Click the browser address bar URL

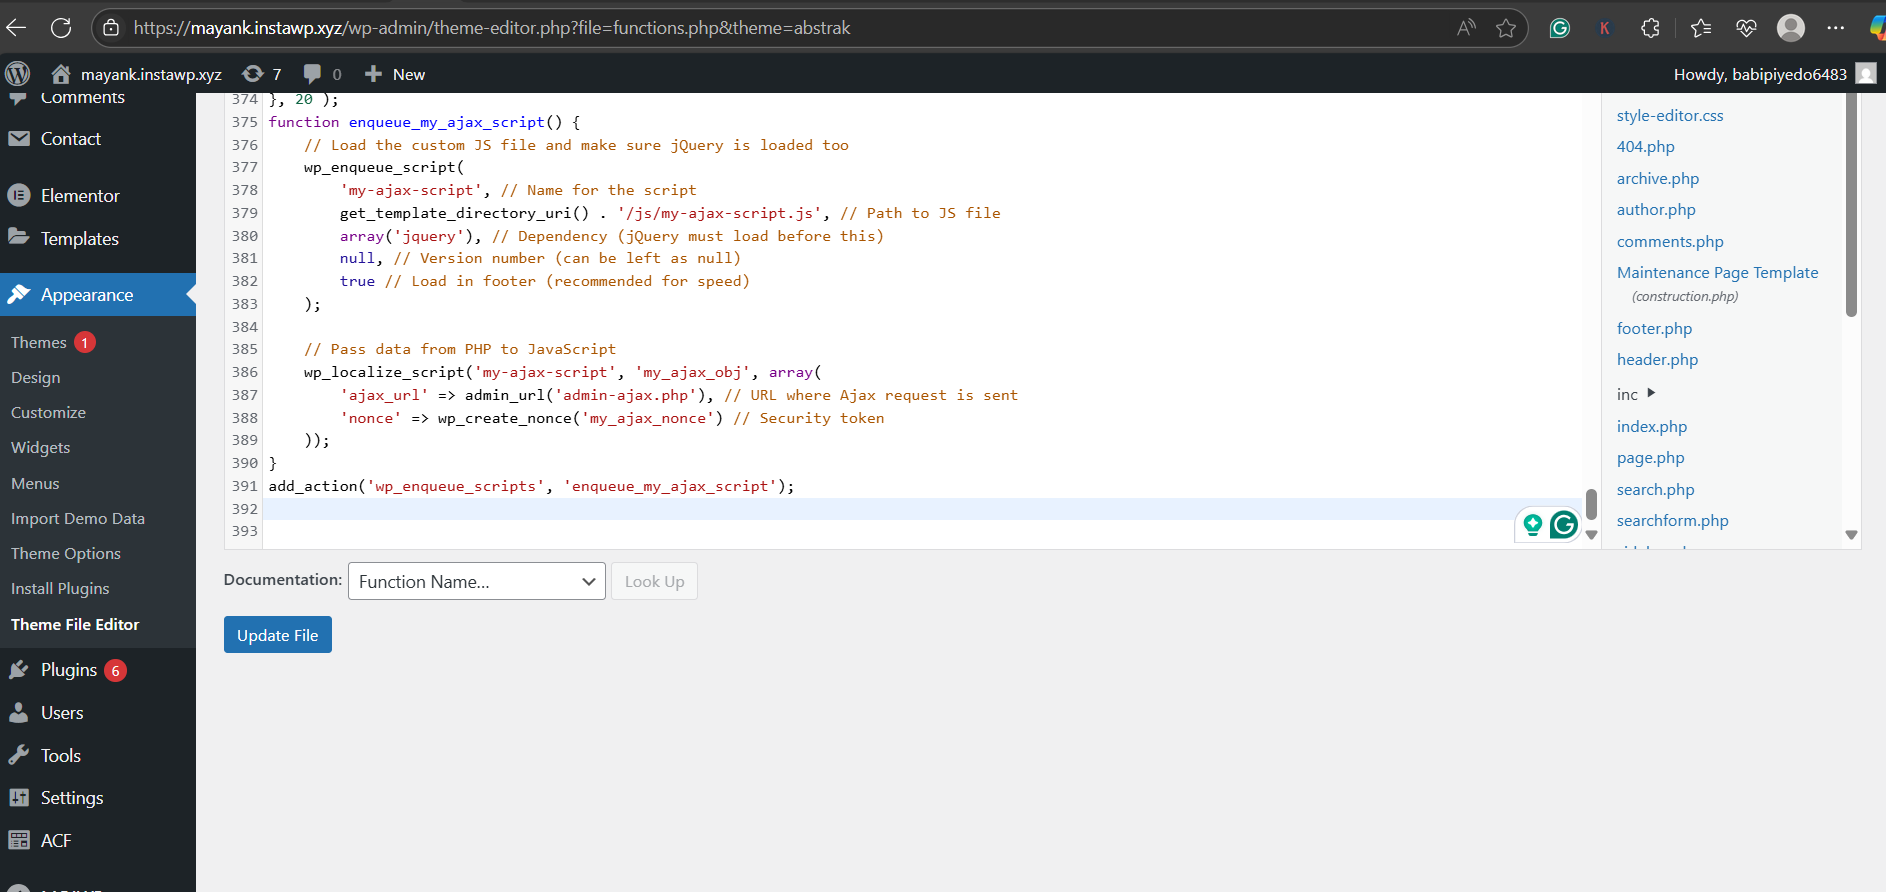[492, 28]
